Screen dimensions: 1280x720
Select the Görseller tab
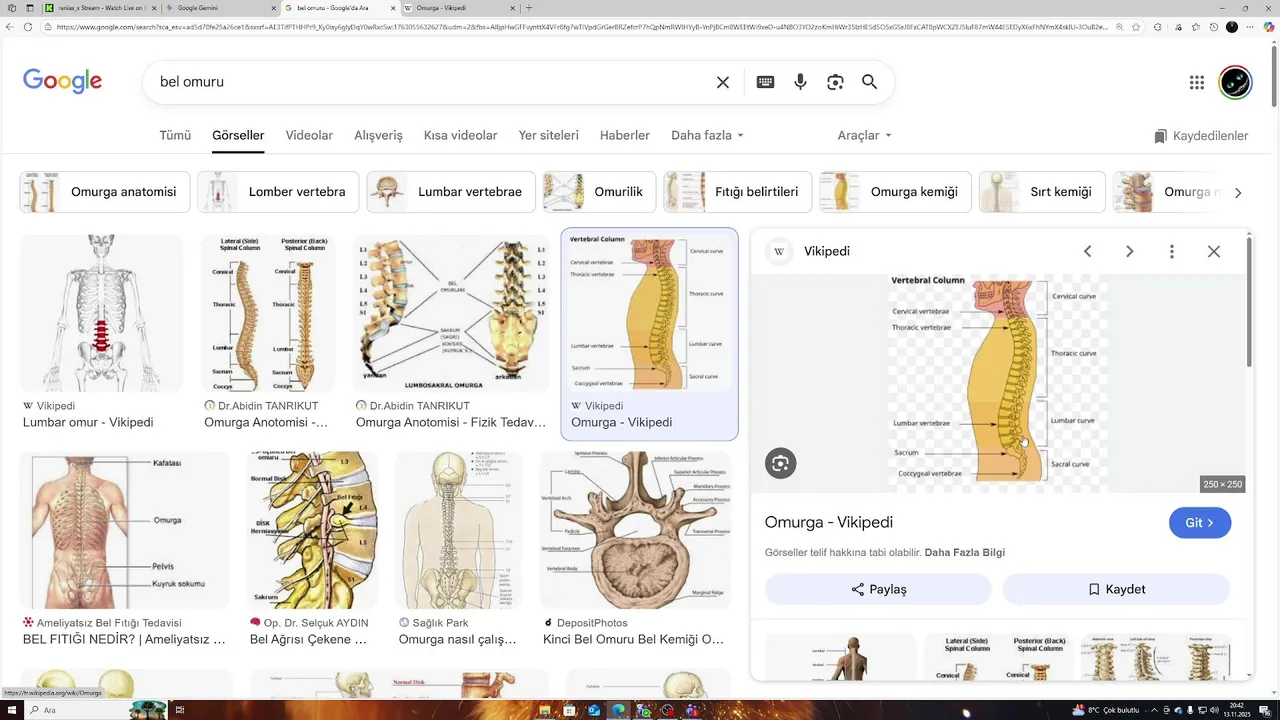coord(238,135)
